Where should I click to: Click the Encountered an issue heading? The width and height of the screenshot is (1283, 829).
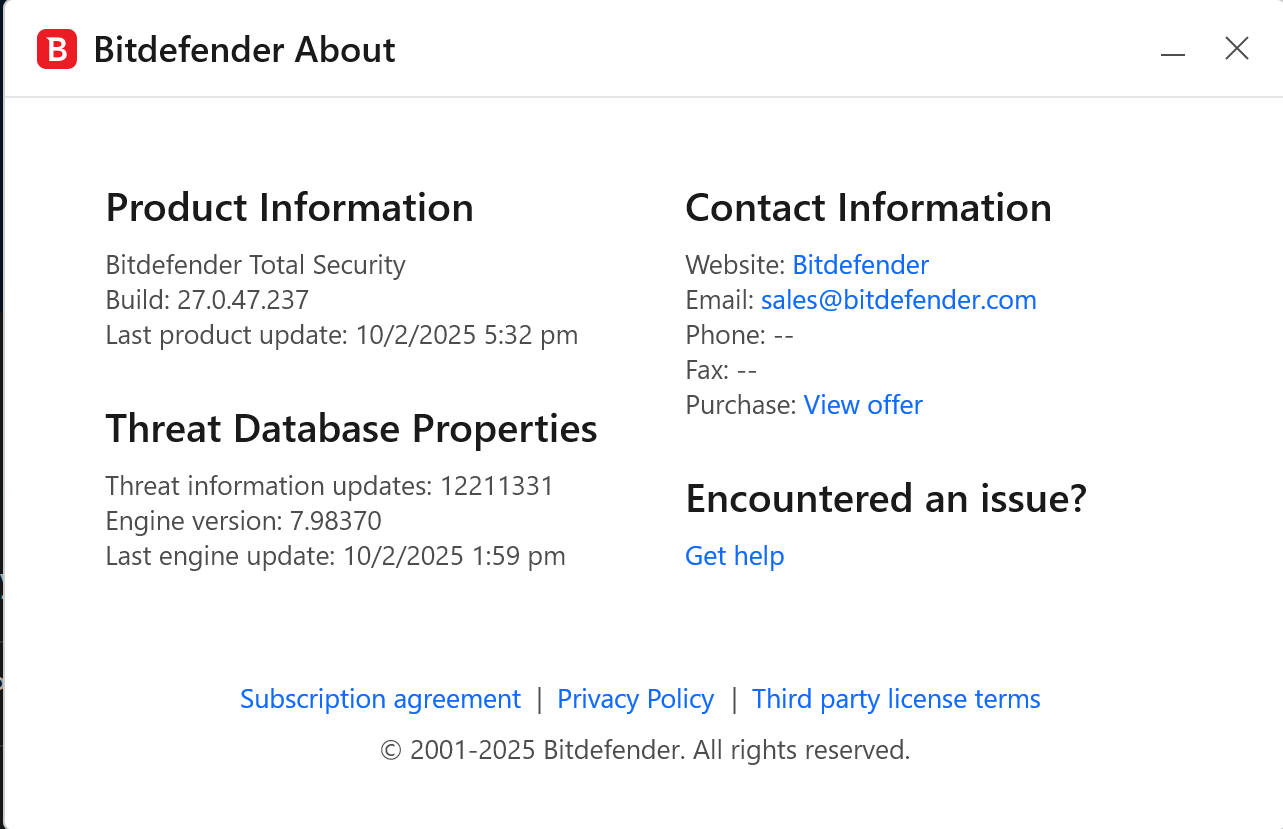point(885,498)
